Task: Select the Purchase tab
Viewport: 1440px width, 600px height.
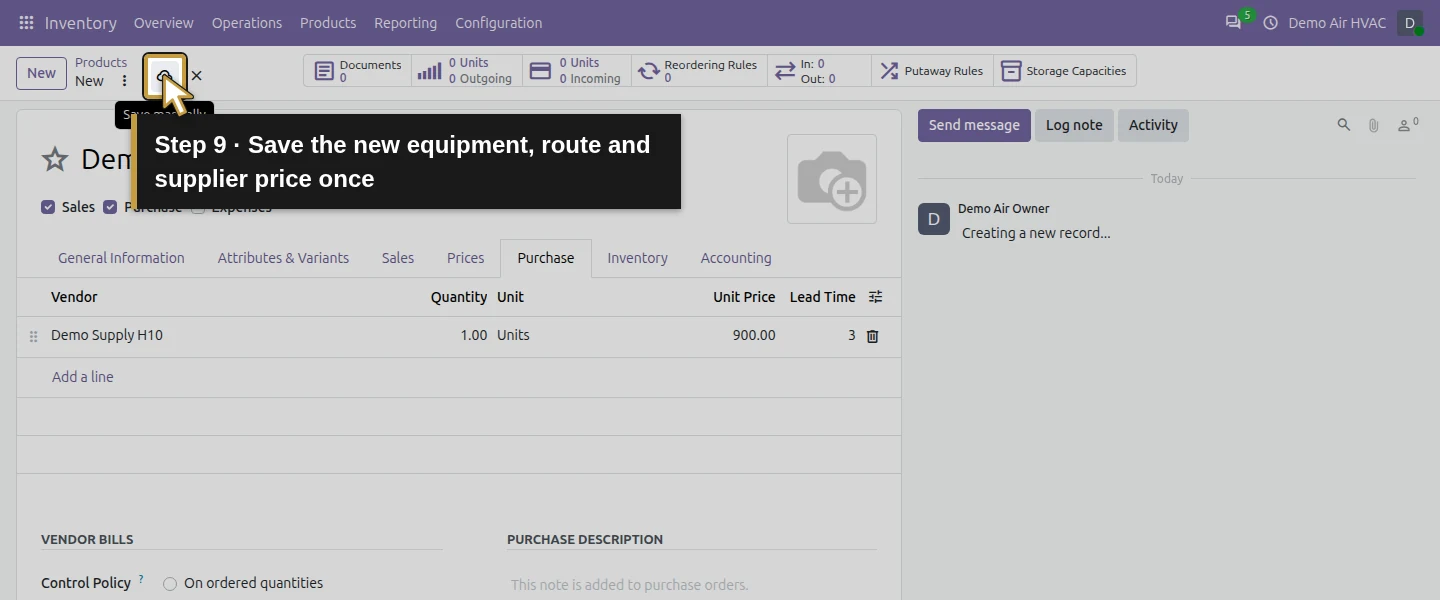Action: [x=546, y=258]
